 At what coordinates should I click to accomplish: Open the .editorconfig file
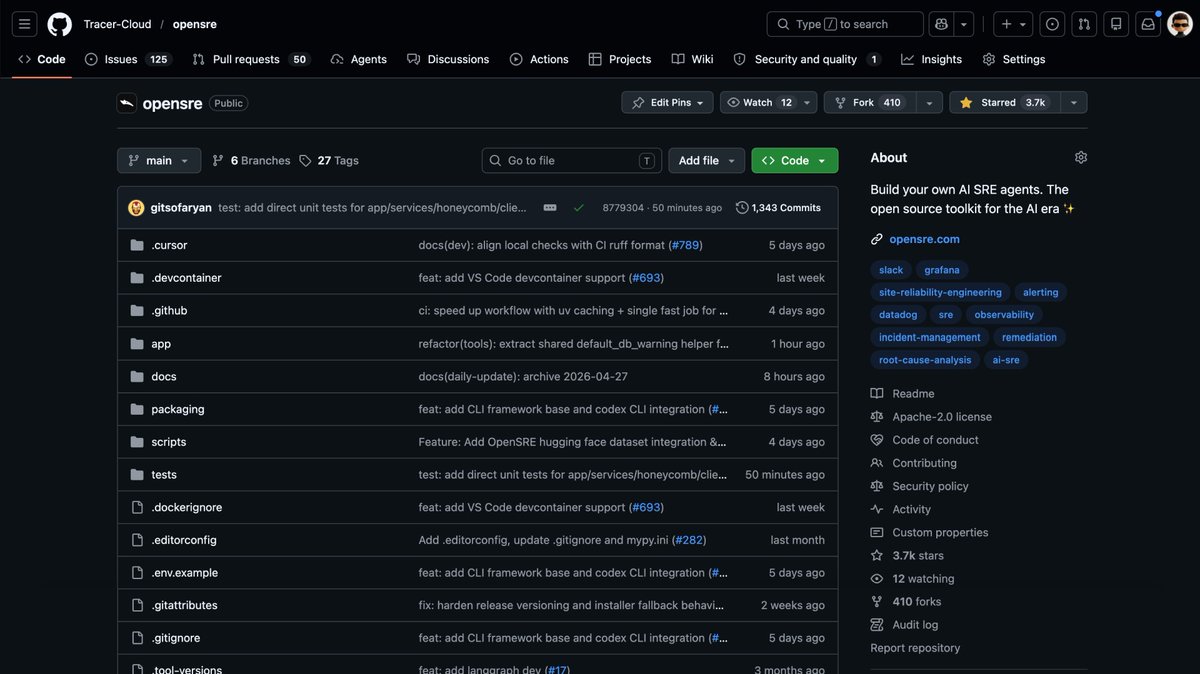[x=184, y=540]
